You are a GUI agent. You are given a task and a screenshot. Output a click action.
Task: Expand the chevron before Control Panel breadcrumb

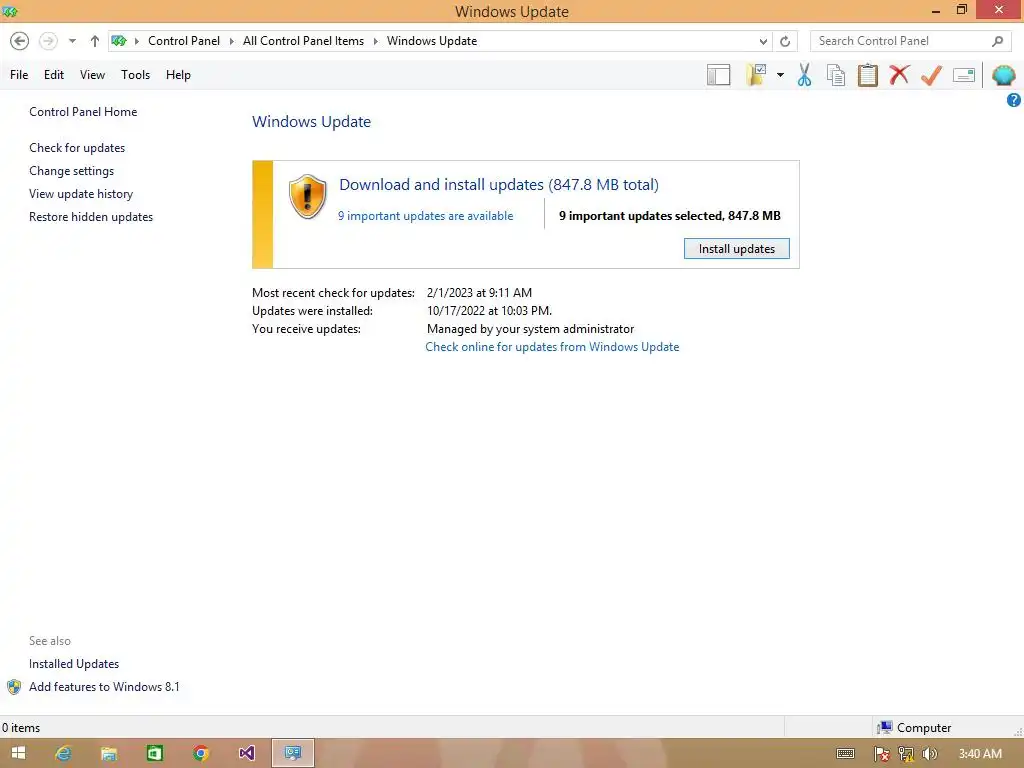[137, 41]
